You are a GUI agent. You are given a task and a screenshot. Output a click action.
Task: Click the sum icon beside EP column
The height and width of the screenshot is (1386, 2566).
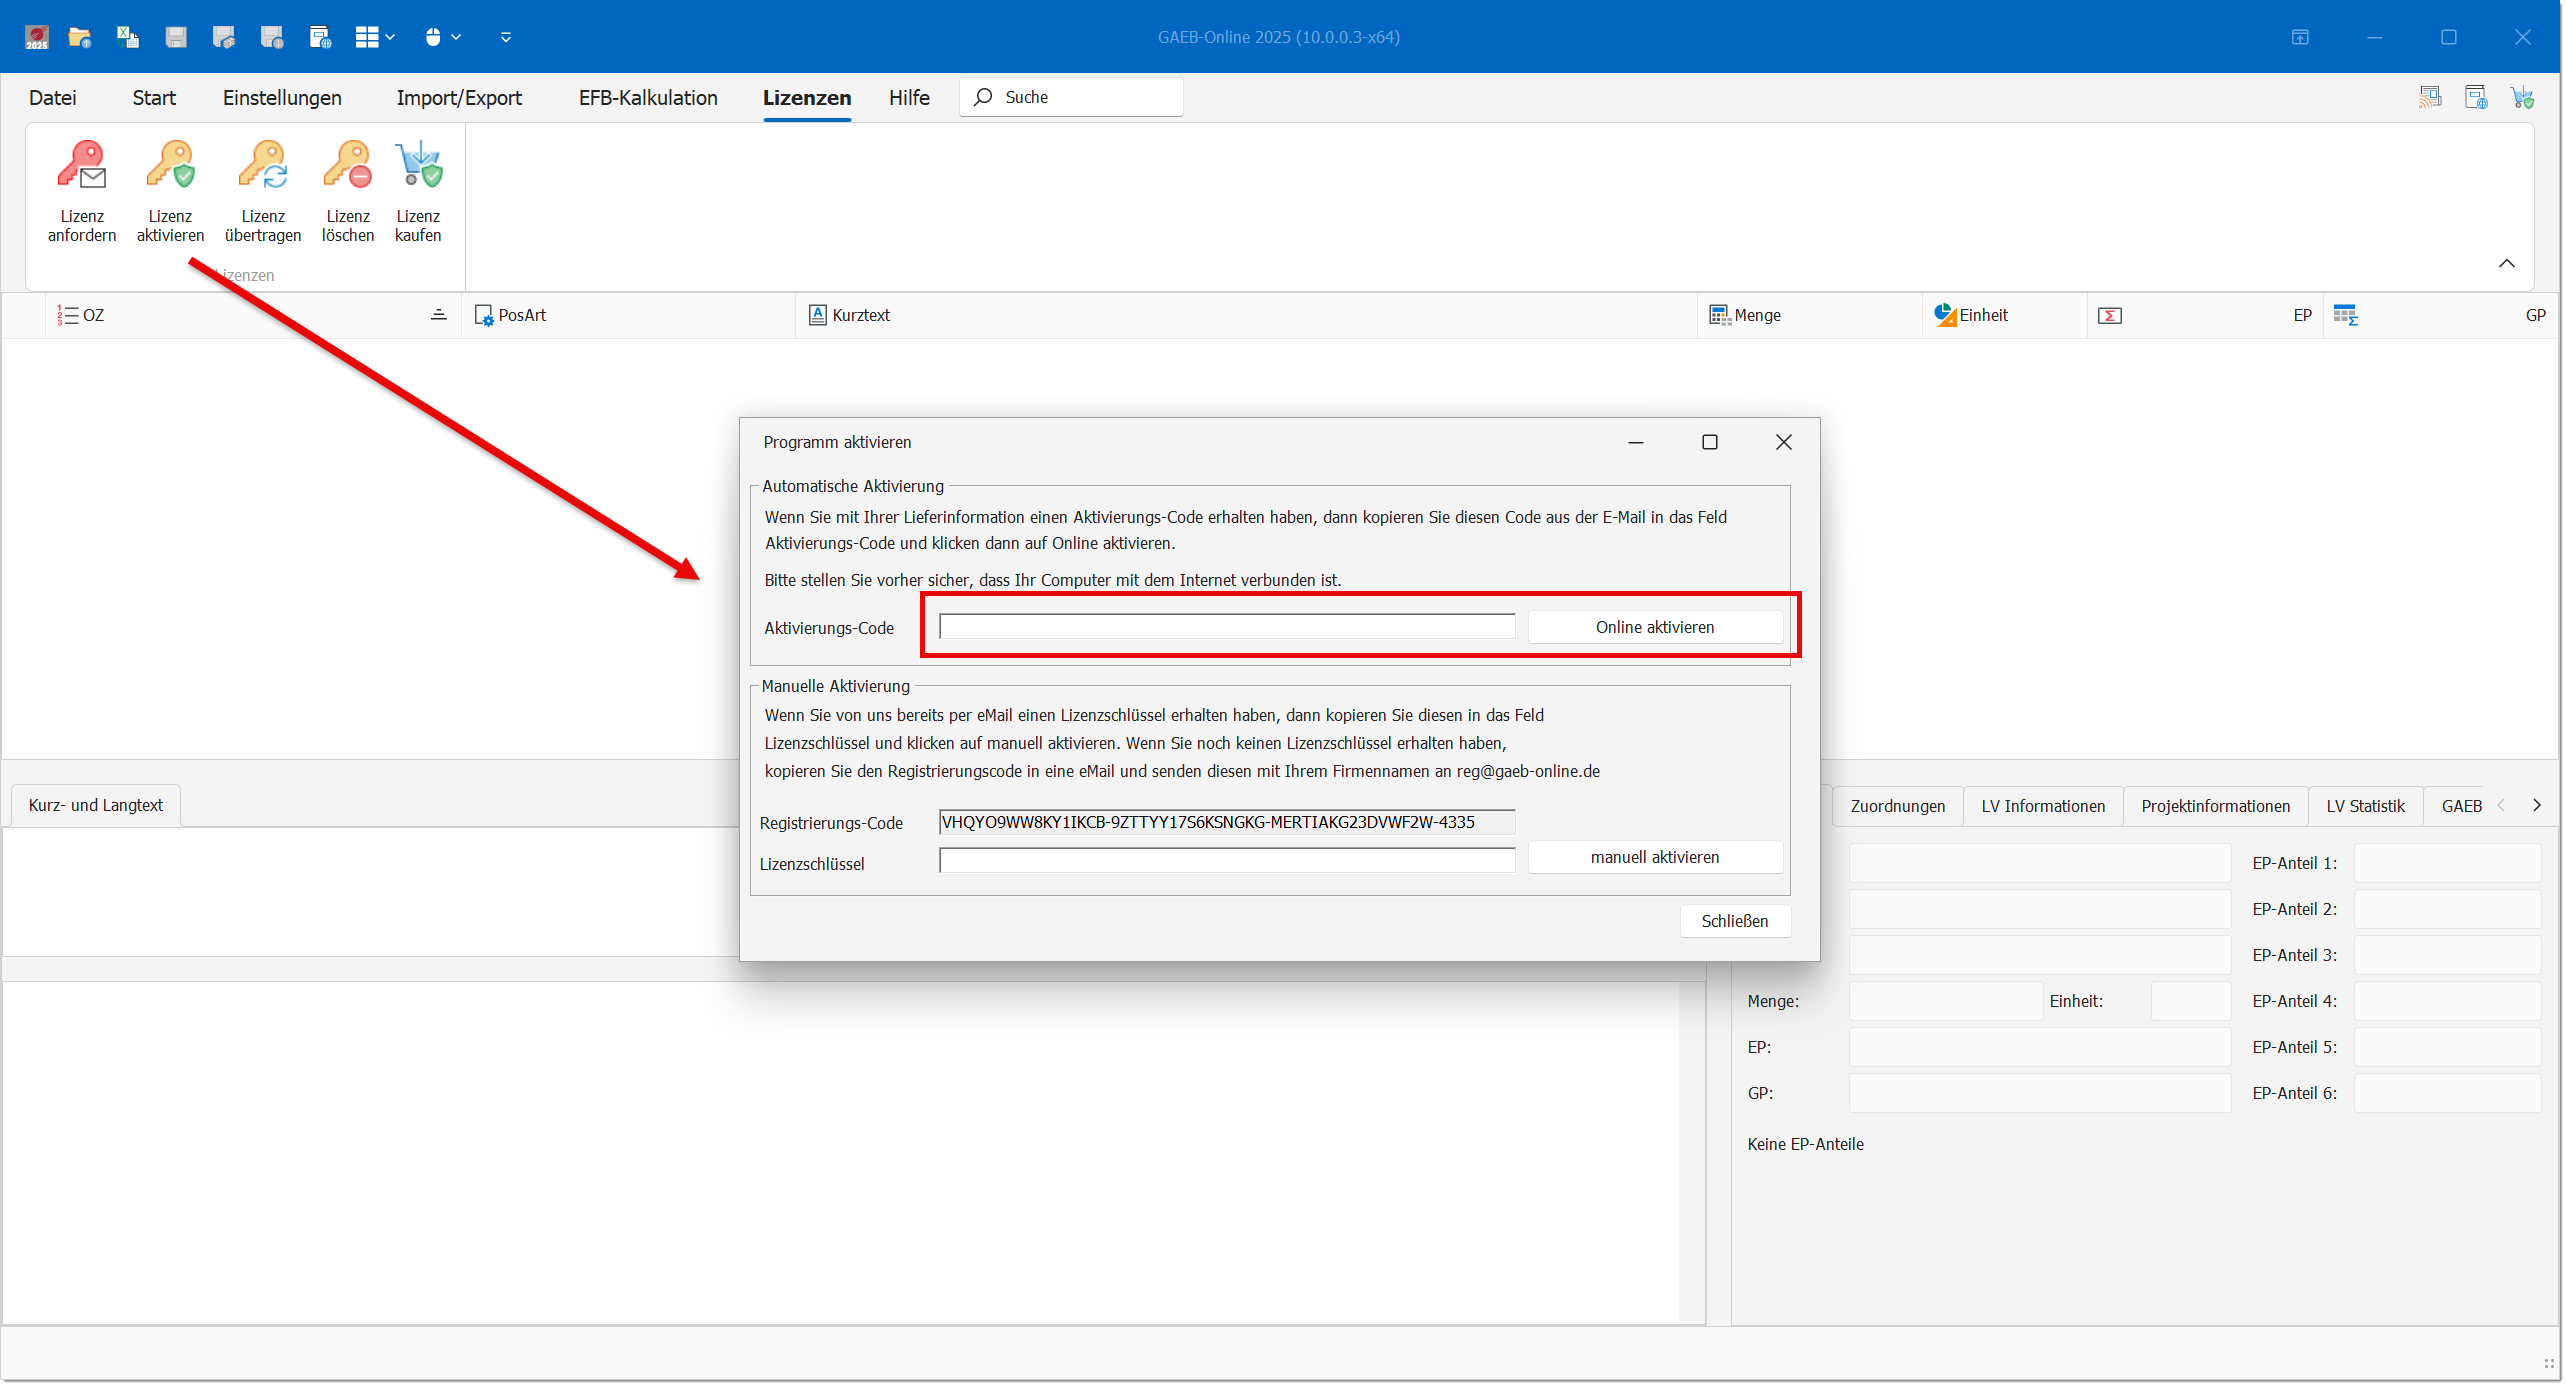2109,315
